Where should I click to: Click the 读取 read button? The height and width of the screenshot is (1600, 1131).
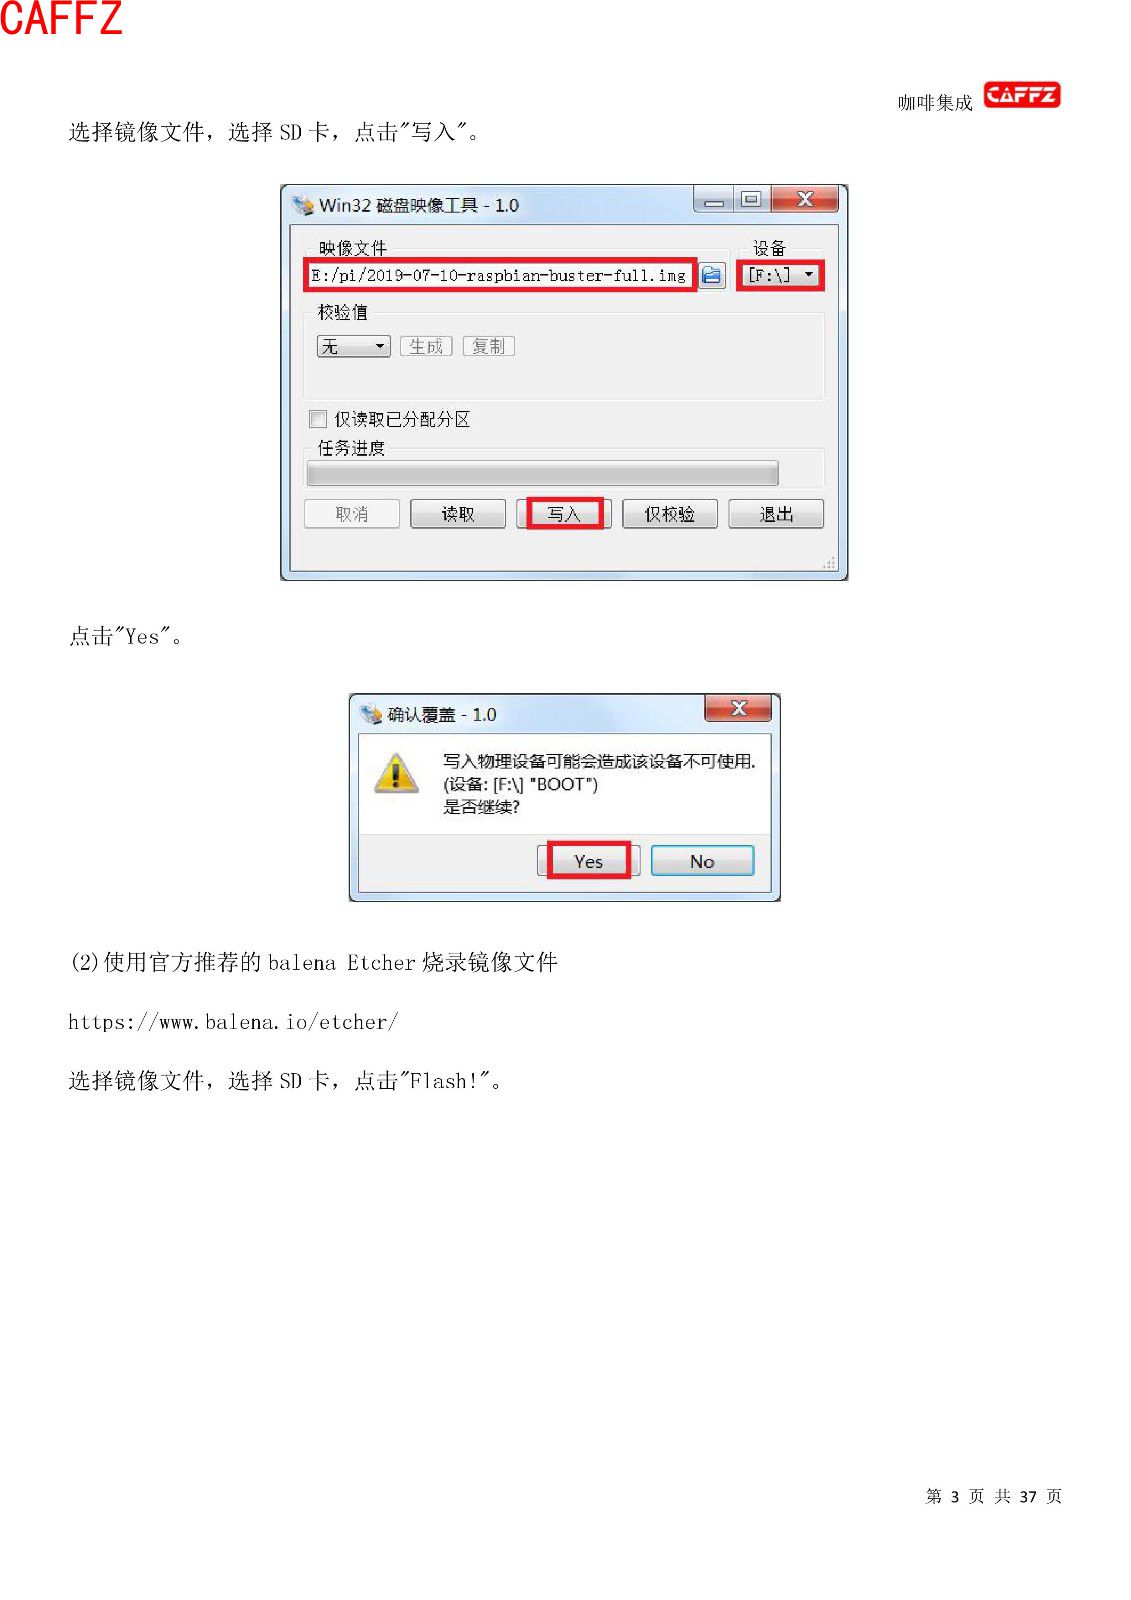coord(458,514)
